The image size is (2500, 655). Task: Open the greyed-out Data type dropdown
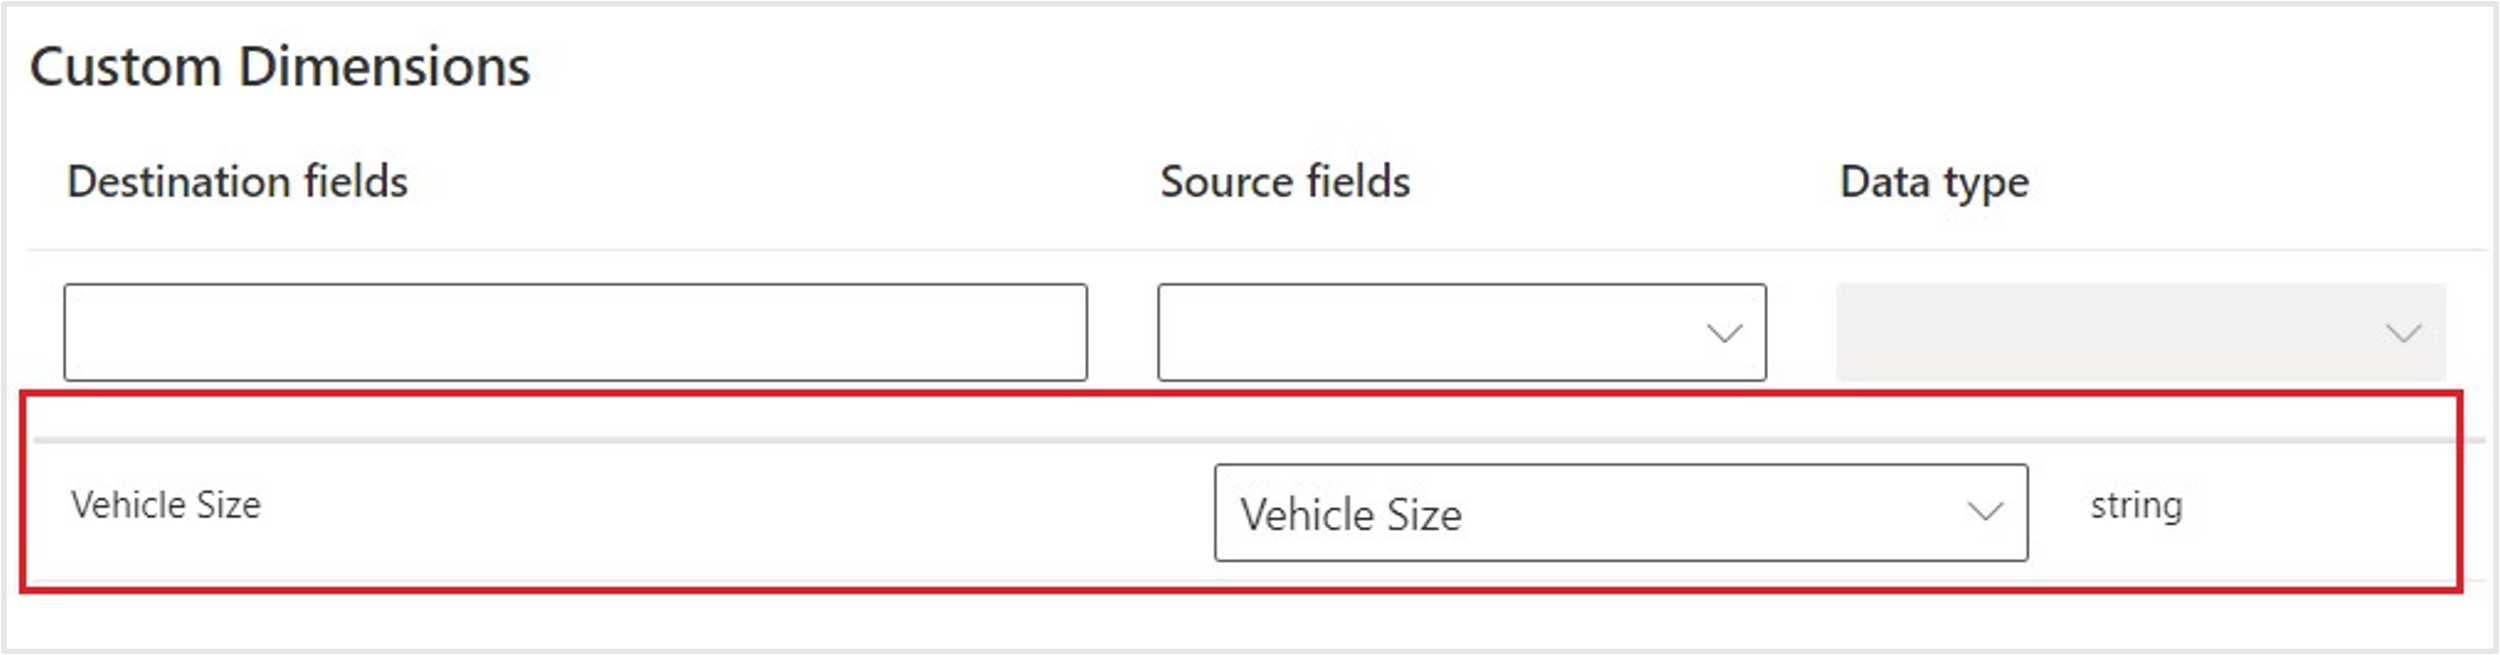[2140, 332]
